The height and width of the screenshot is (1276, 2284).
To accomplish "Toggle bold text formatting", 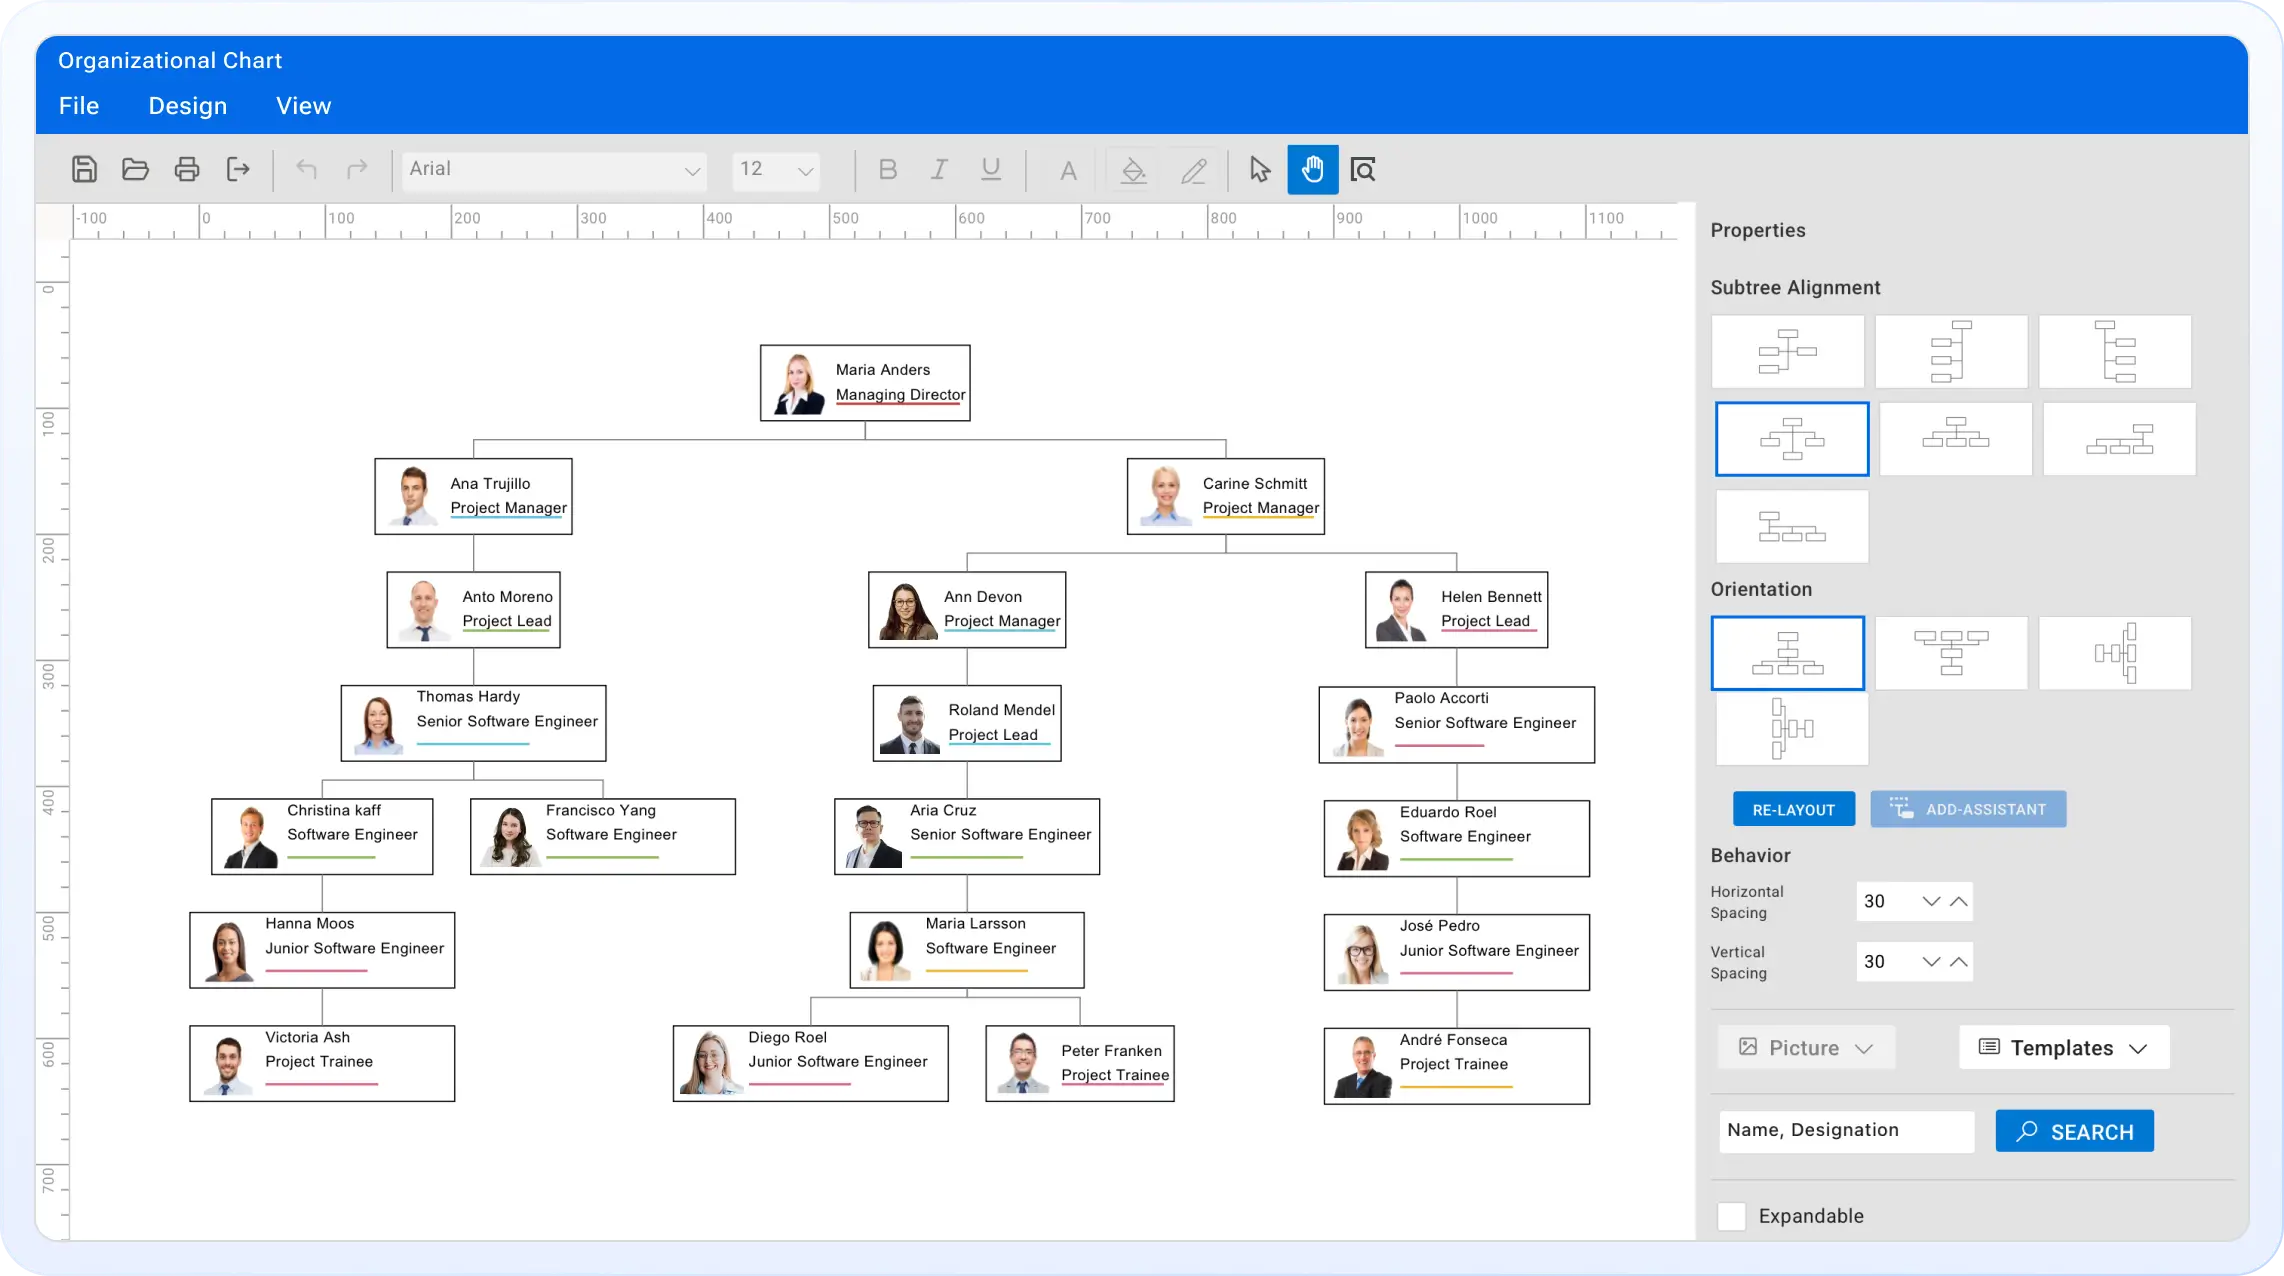I will [888, 169].
